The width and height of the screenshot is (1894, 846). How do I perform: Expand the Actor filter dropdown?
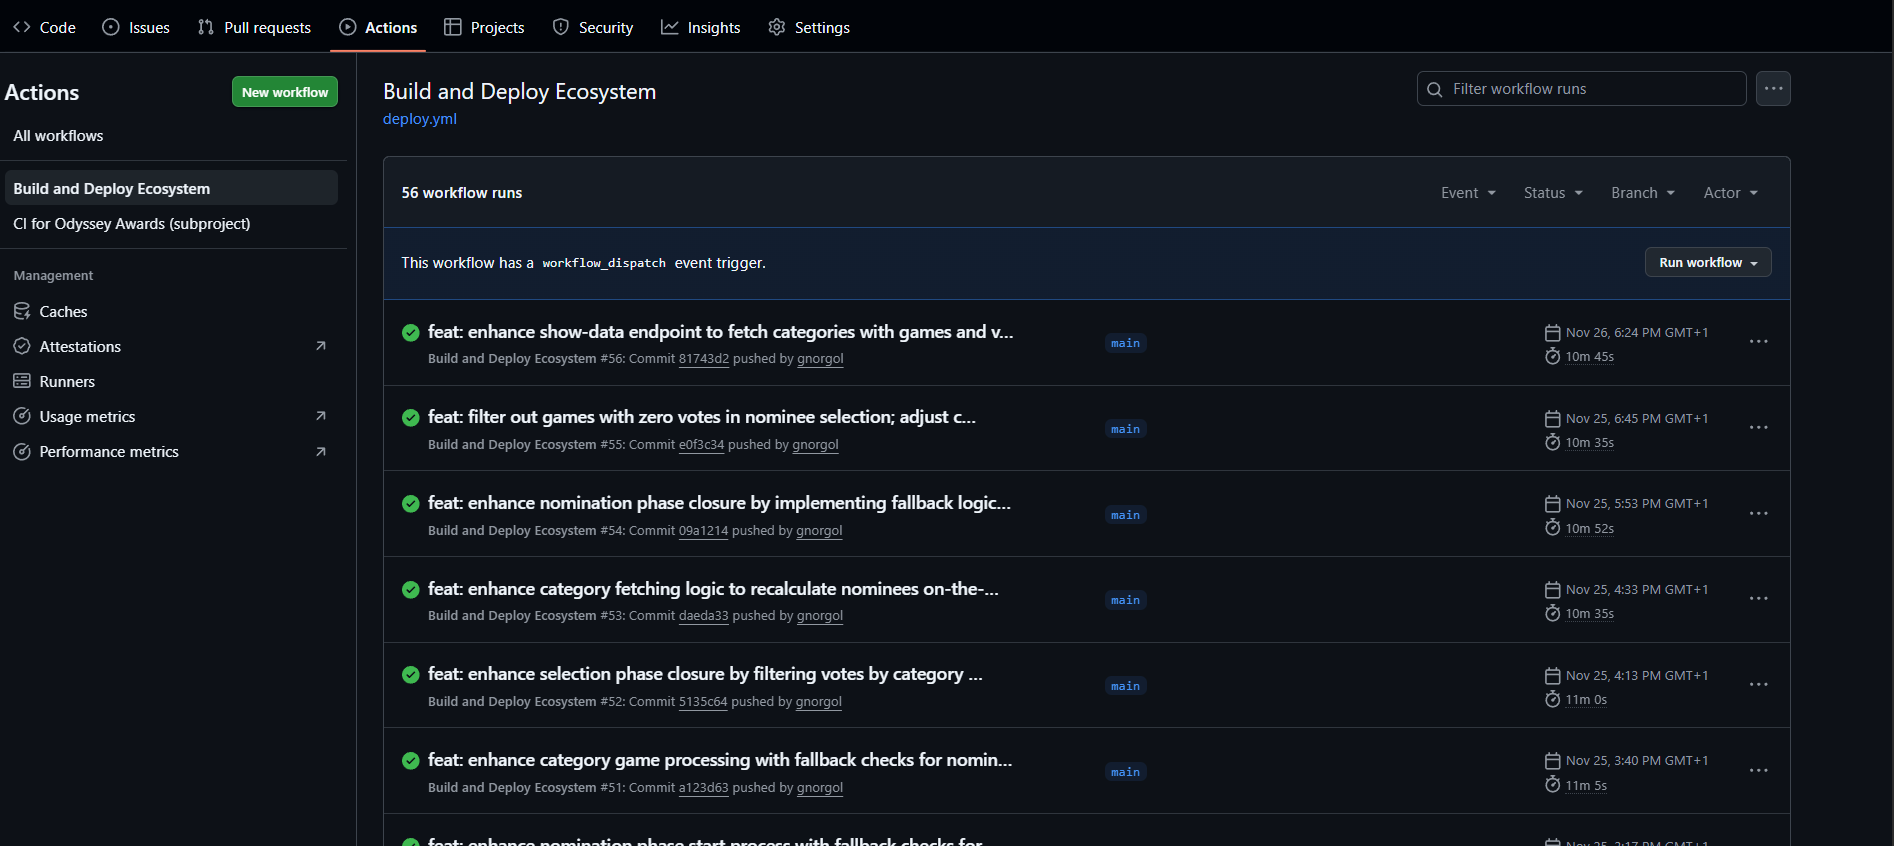coord(1731,193)
